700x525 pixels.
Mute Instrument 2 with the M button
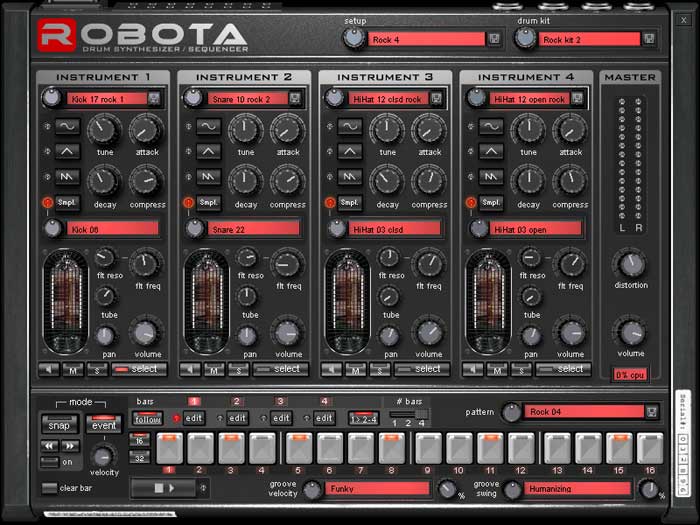214,370
